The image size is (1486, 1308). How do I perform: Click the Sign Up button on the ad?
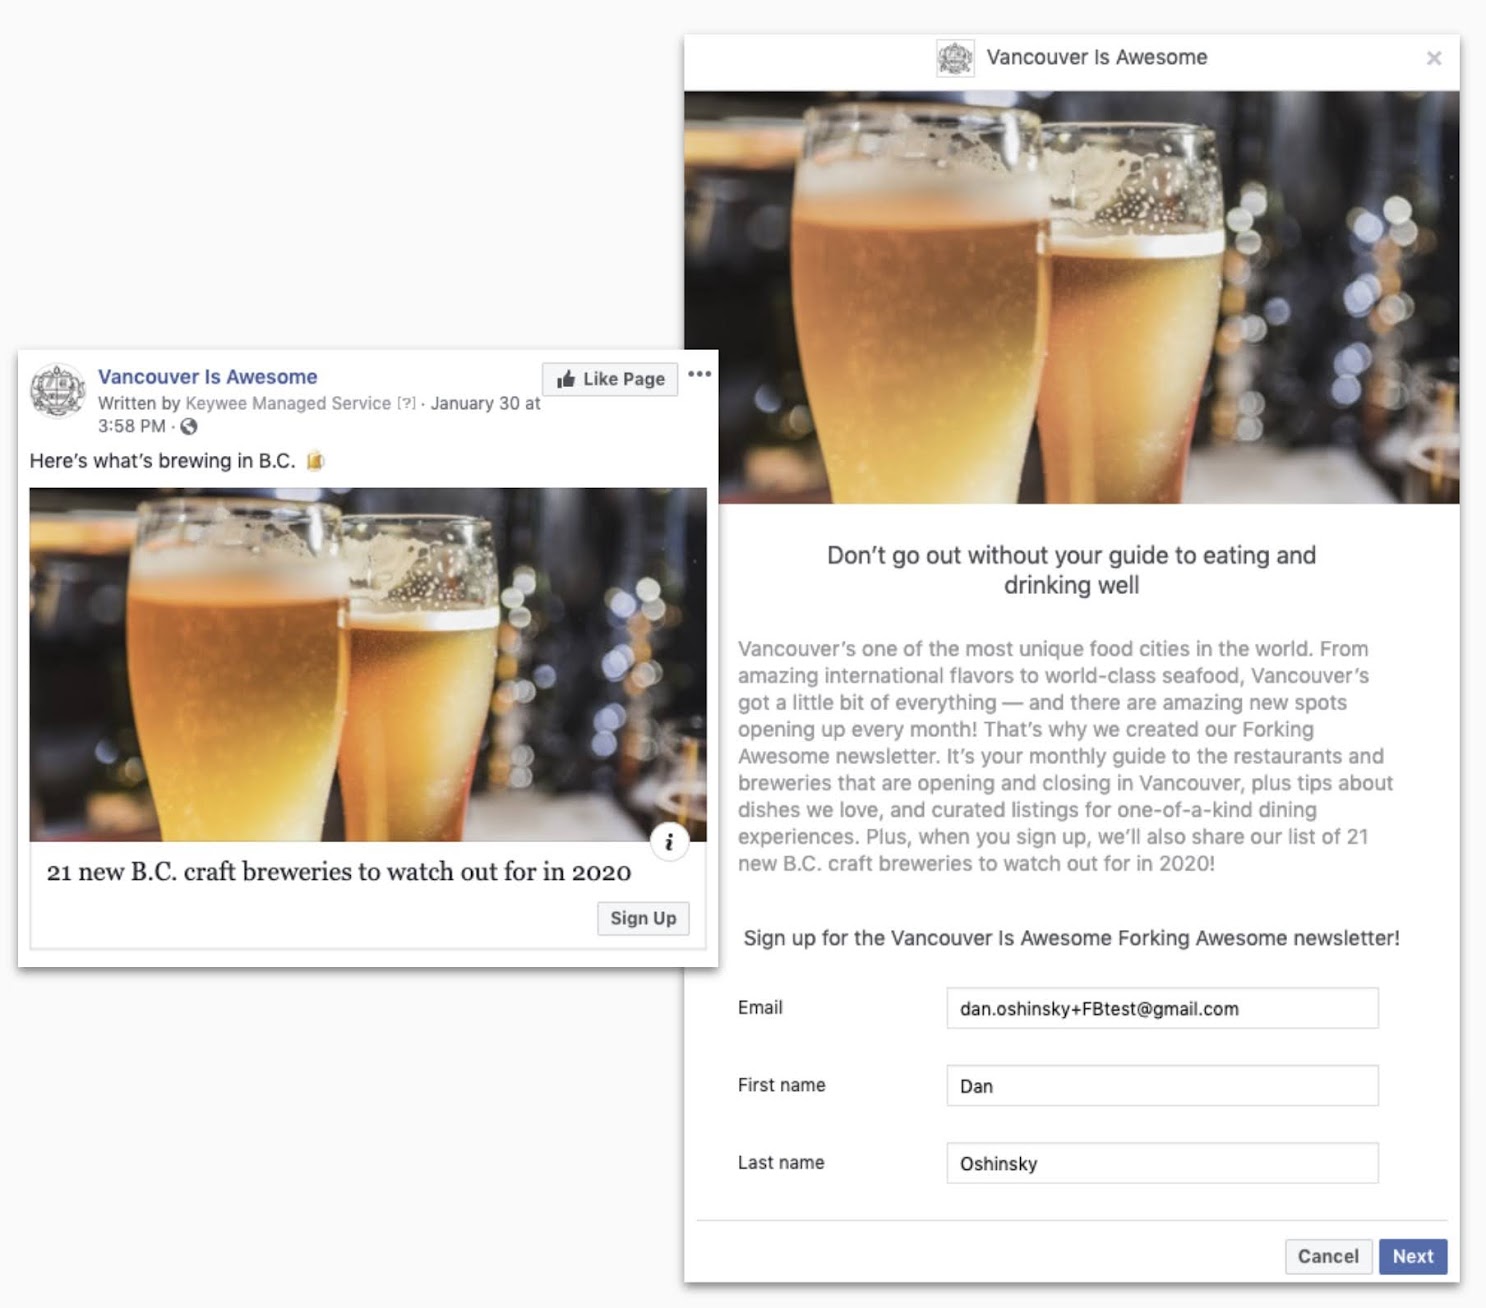643,918
